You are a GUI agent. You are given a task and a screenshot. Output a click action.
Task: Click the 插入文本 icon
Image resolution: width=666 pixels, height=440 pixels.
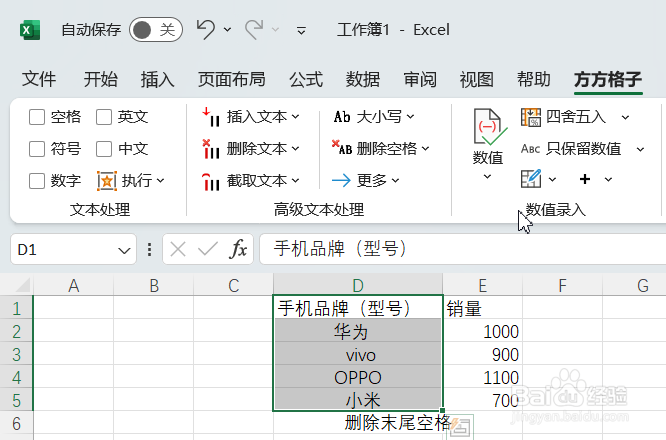211,117
